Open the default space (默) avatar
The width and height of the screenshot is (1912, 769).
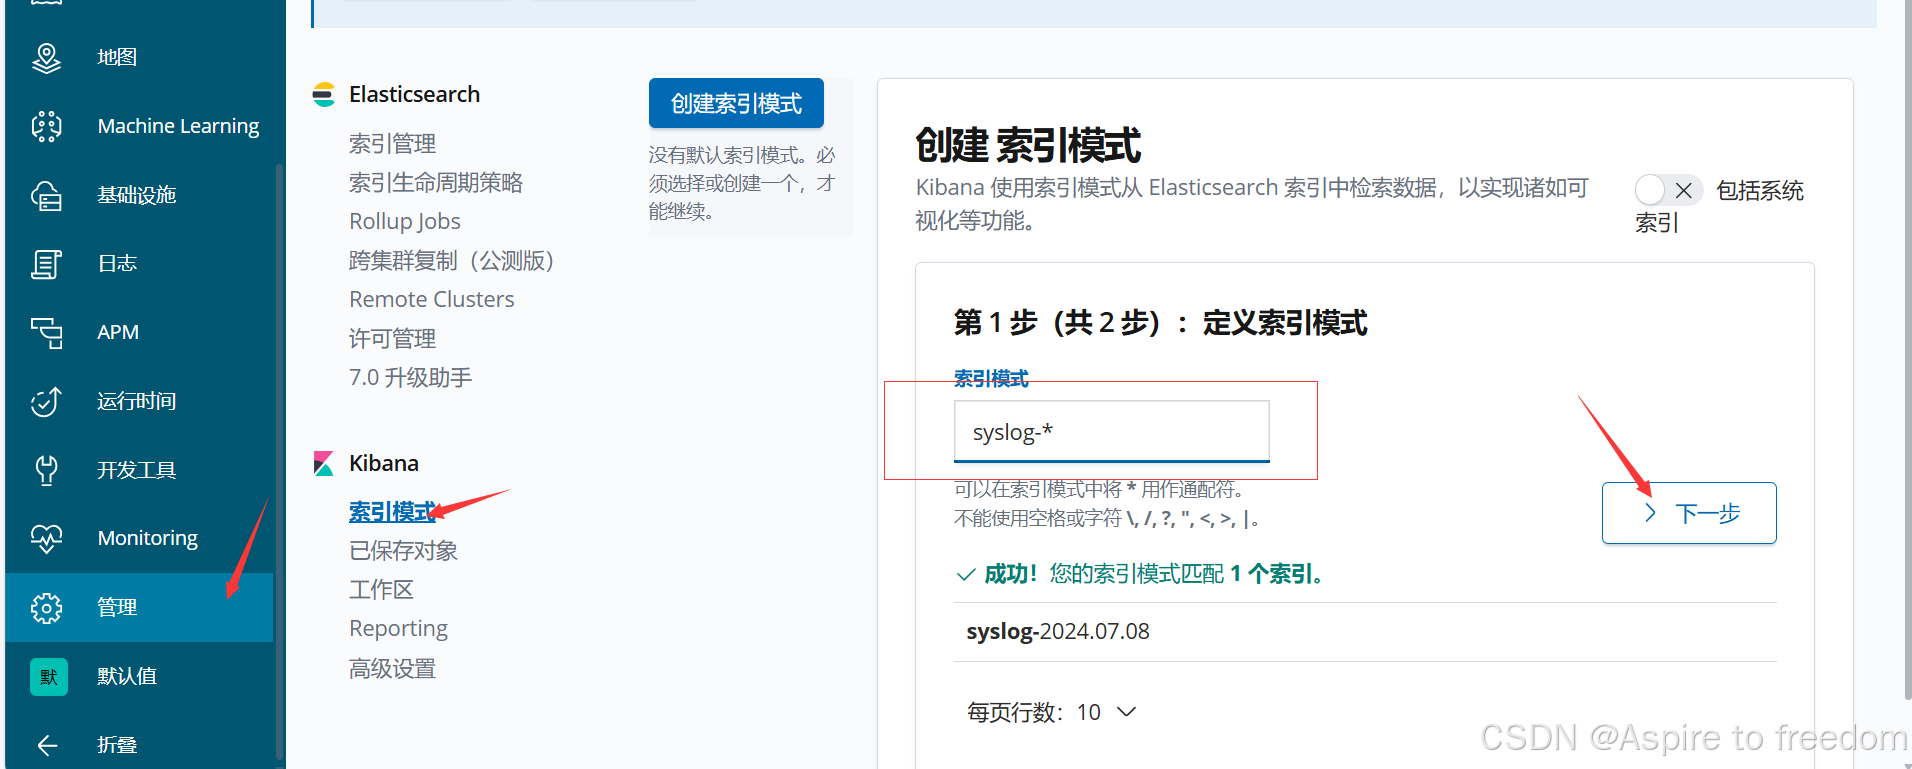pos(48,677)
